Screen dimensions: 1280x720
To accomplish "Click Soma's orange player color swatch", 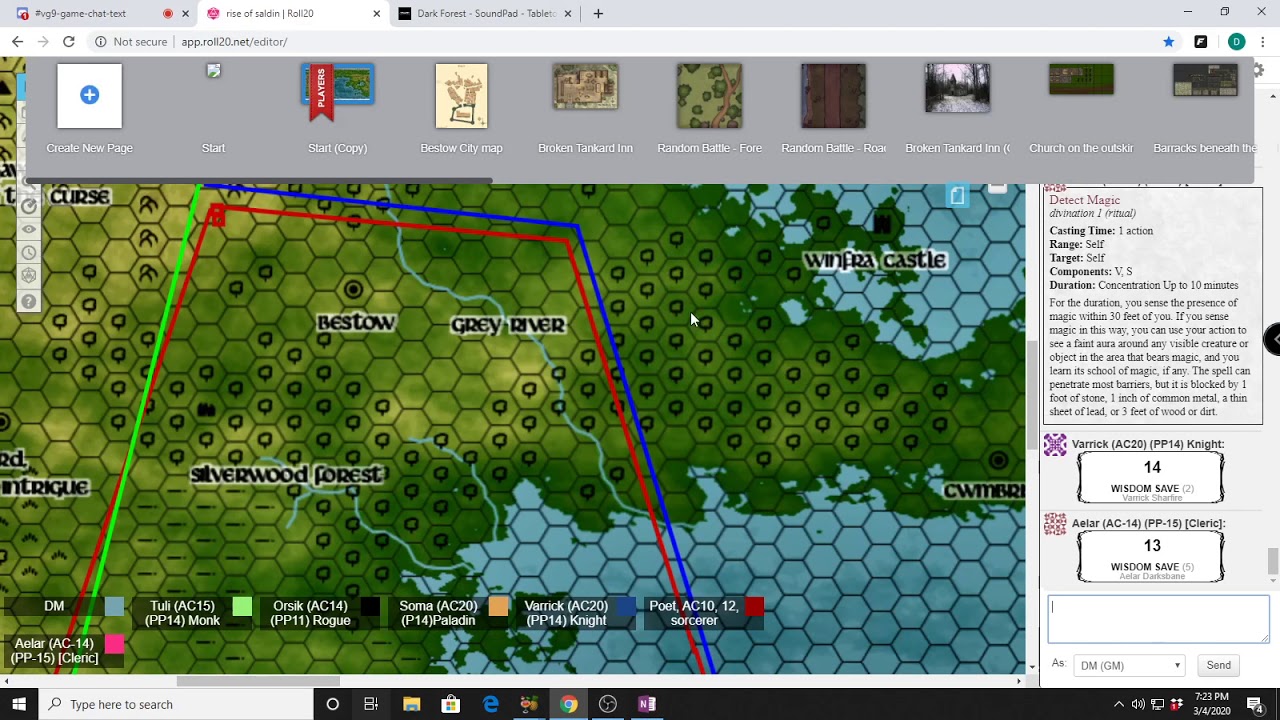I will tap(498, 606).
